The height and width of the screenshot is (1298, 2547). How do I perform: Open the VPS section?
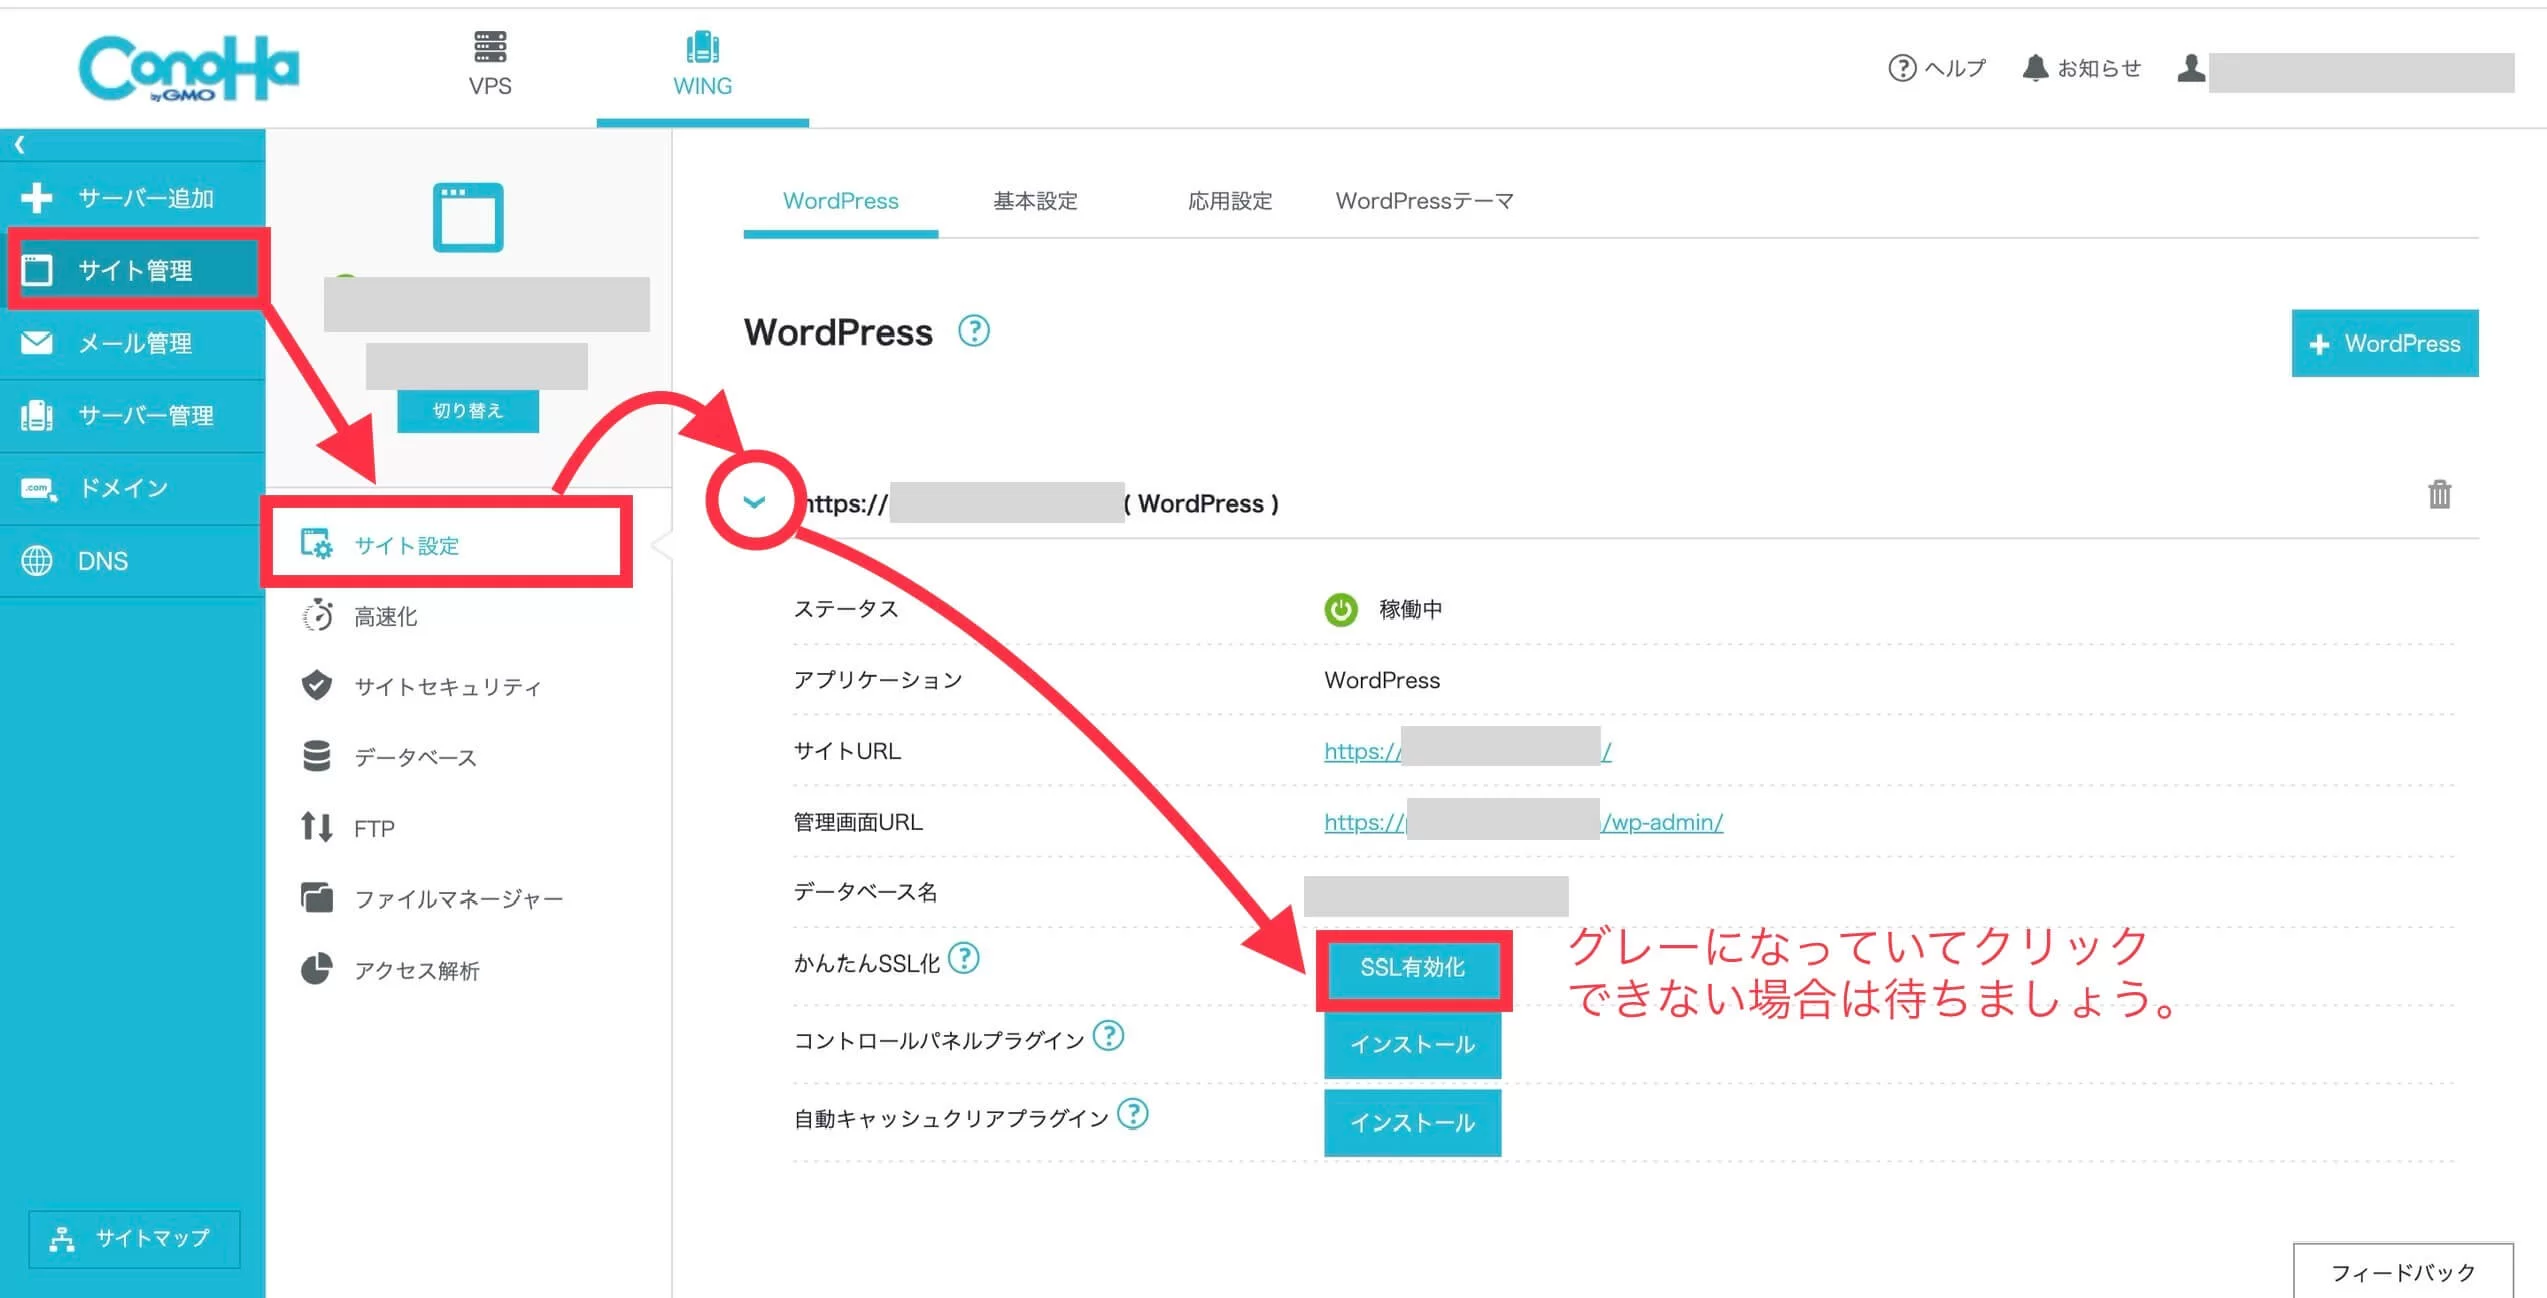490,64
